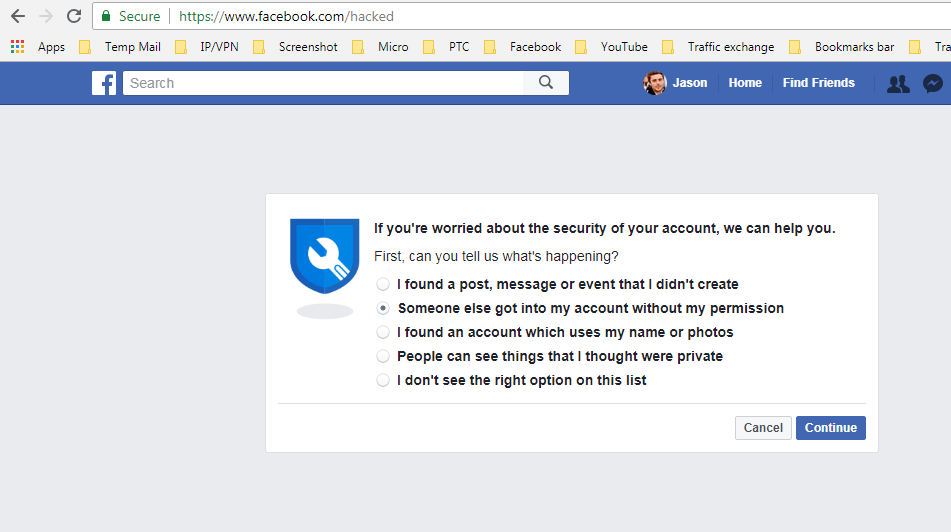
Task: Click the search magnifier button
Action: 546,83
